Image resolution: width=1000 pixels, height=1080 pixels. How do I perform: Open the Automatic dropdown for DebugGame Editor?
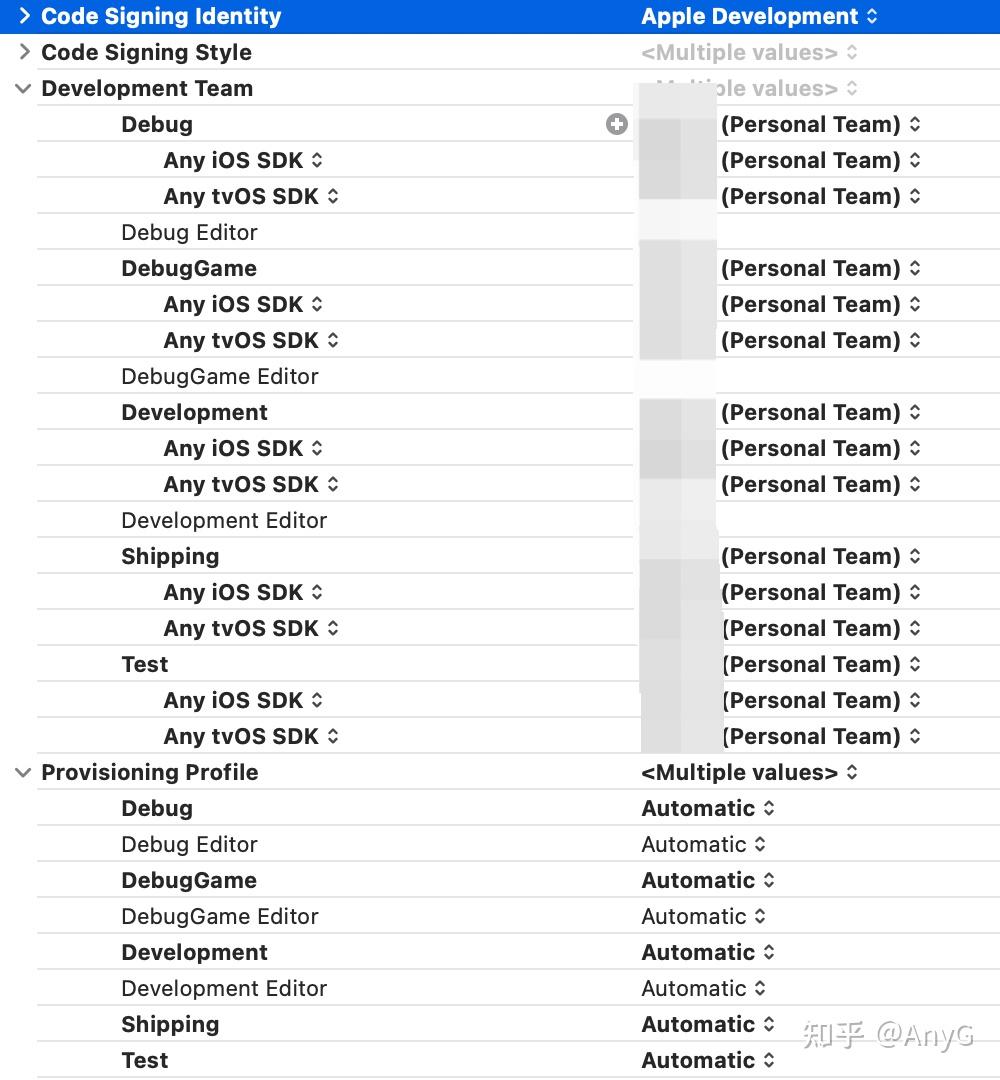tap(703, 916)
